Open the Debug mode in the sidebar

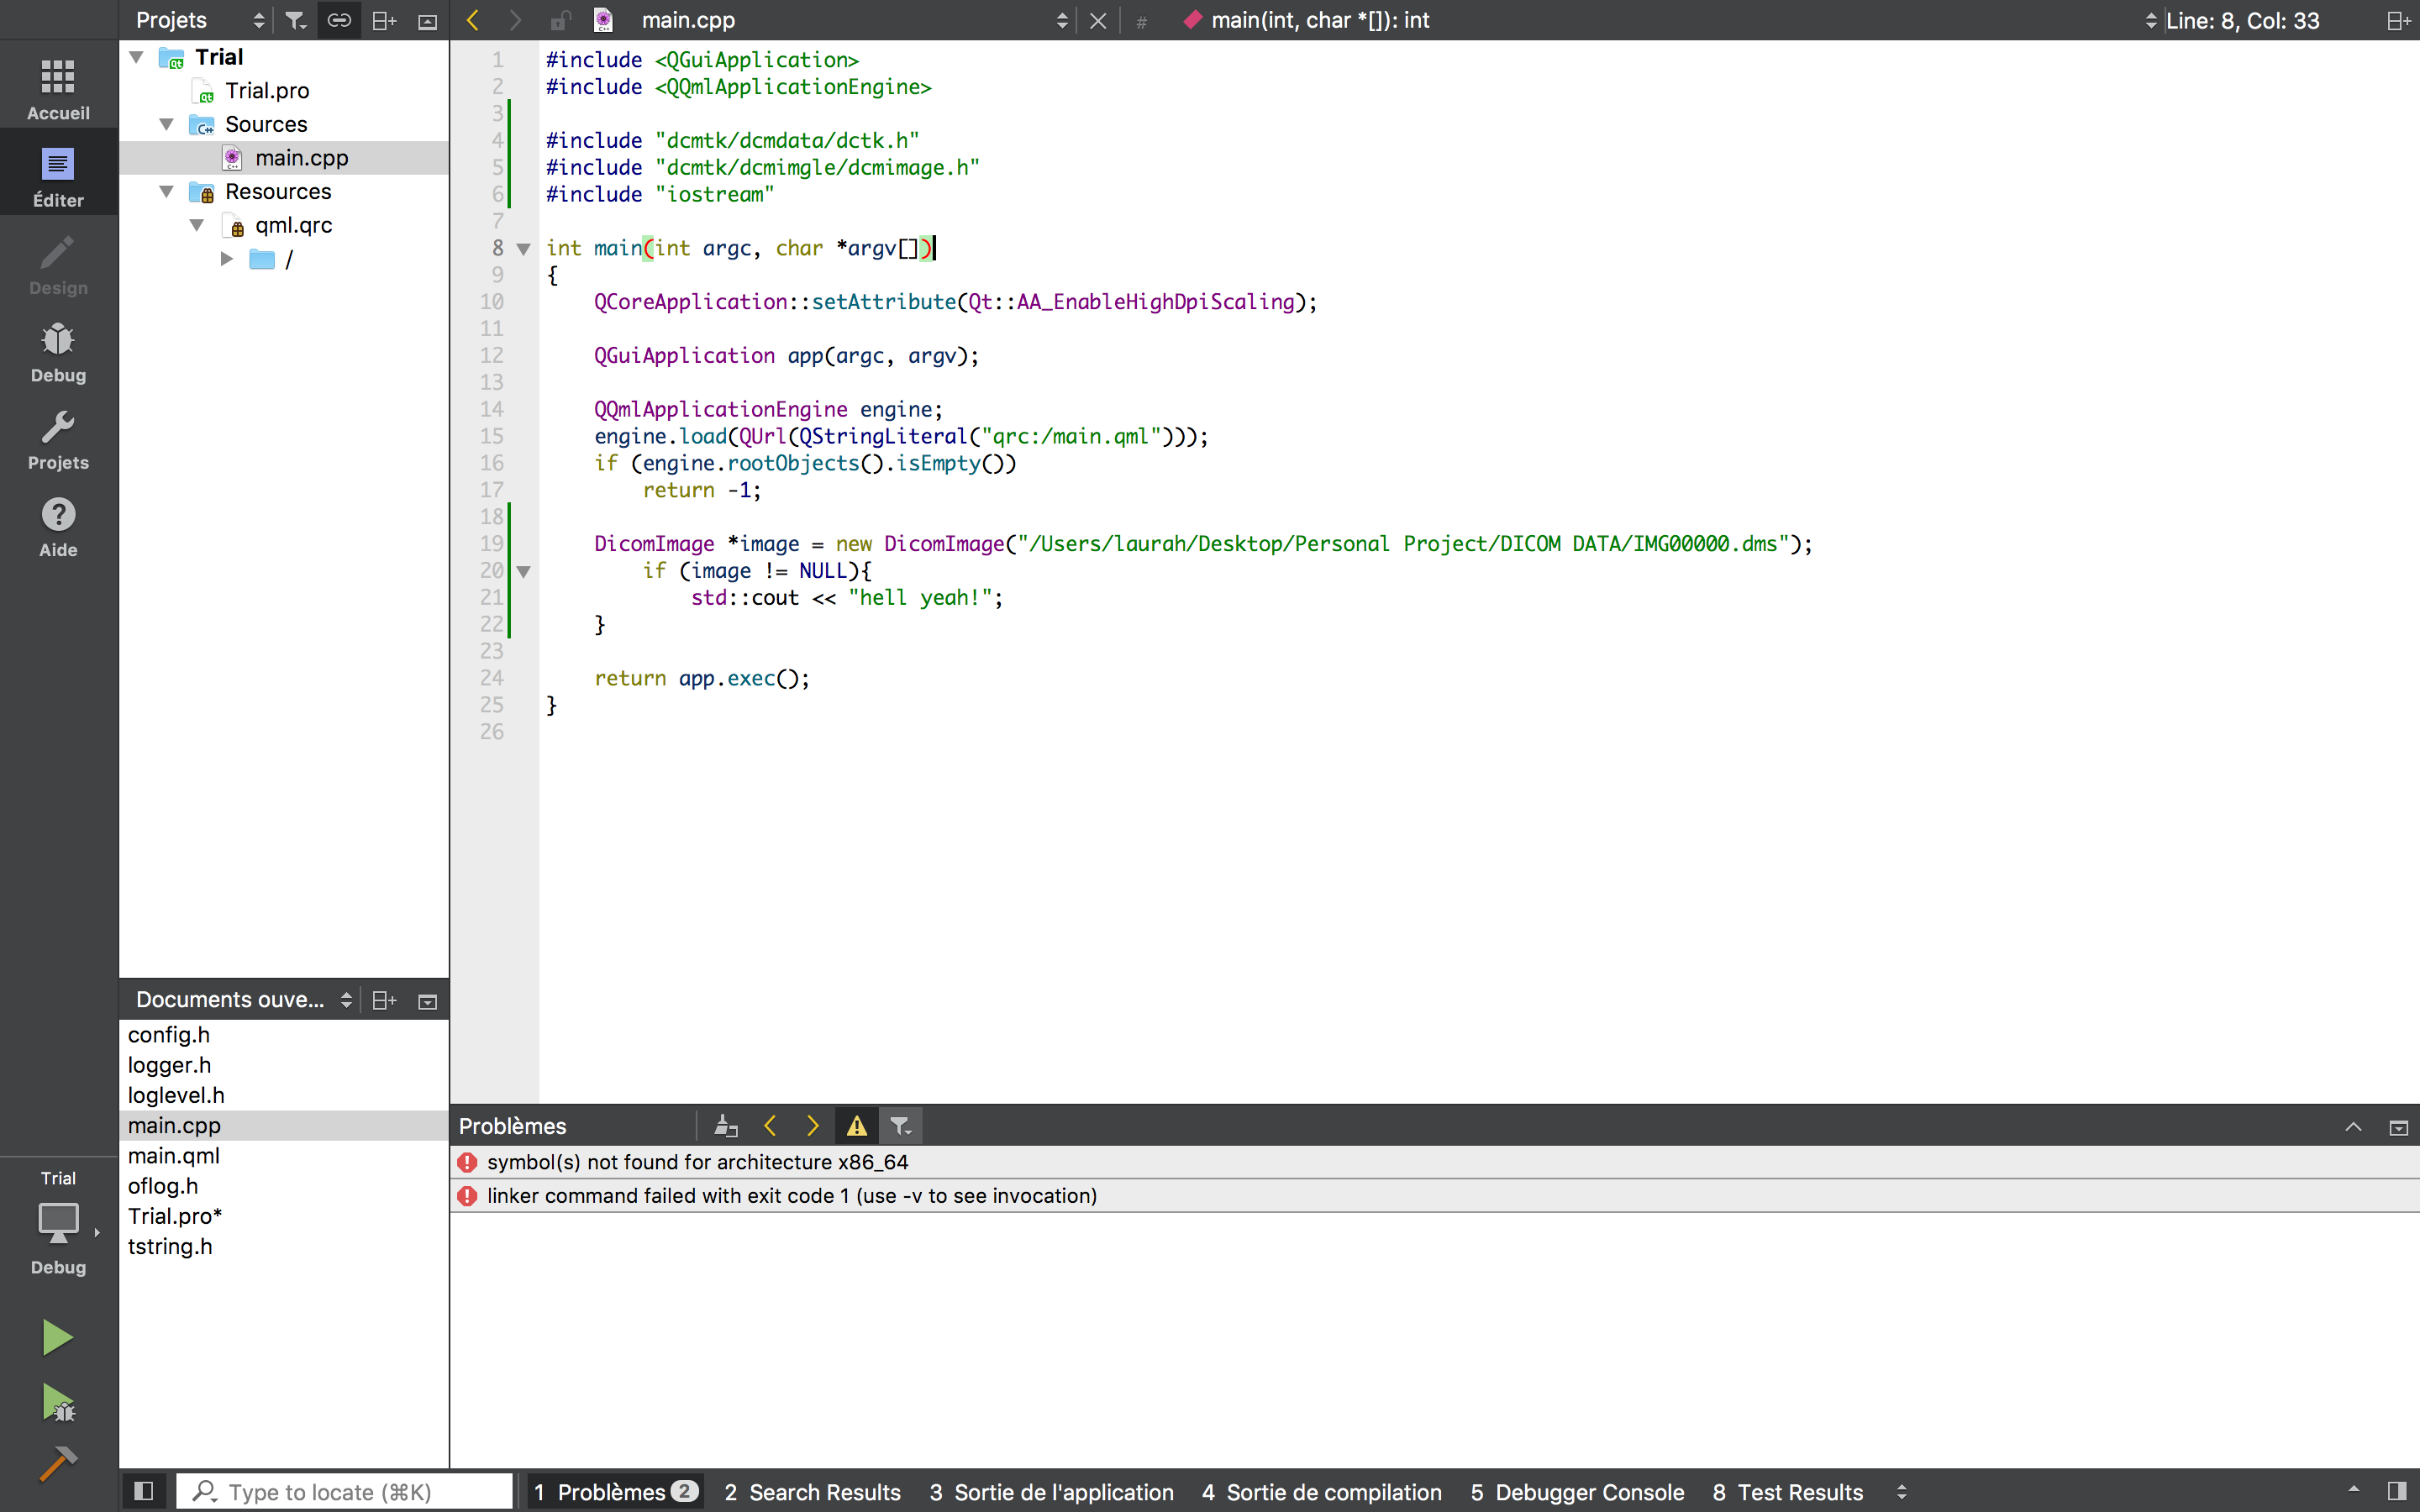point(58,352)
